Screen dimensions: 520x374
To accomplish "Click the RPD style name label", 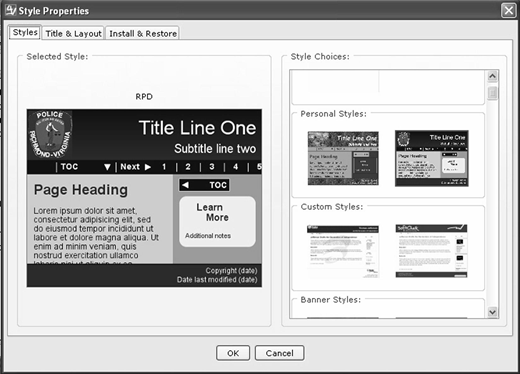I will coord(144,97).
